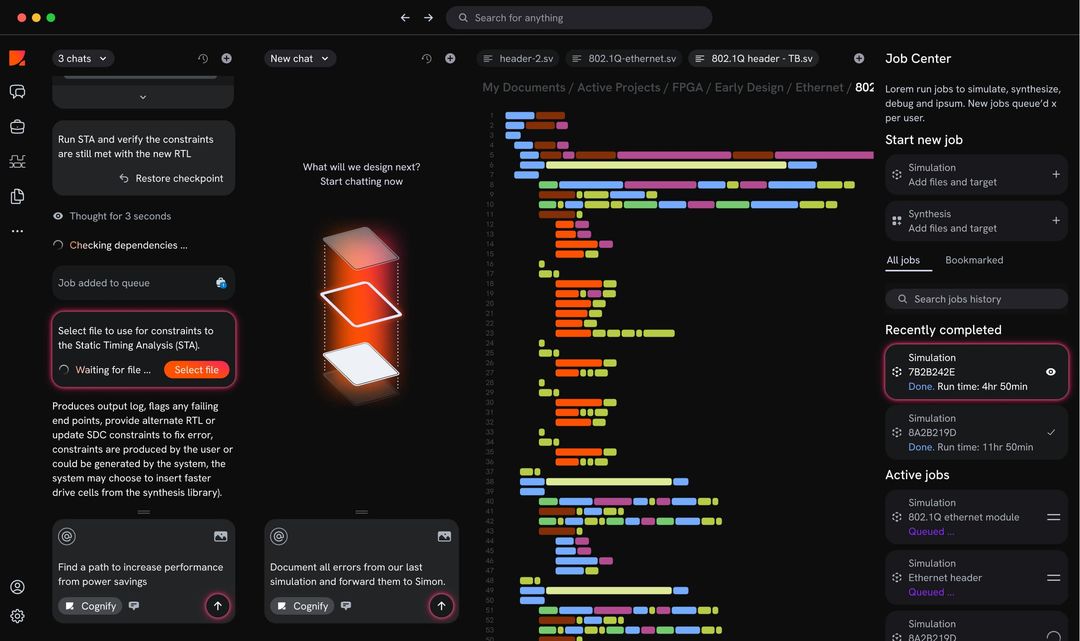Expand the collapsed message chevron
This screenshot has width=1080, height=641.
click(143, 97)
